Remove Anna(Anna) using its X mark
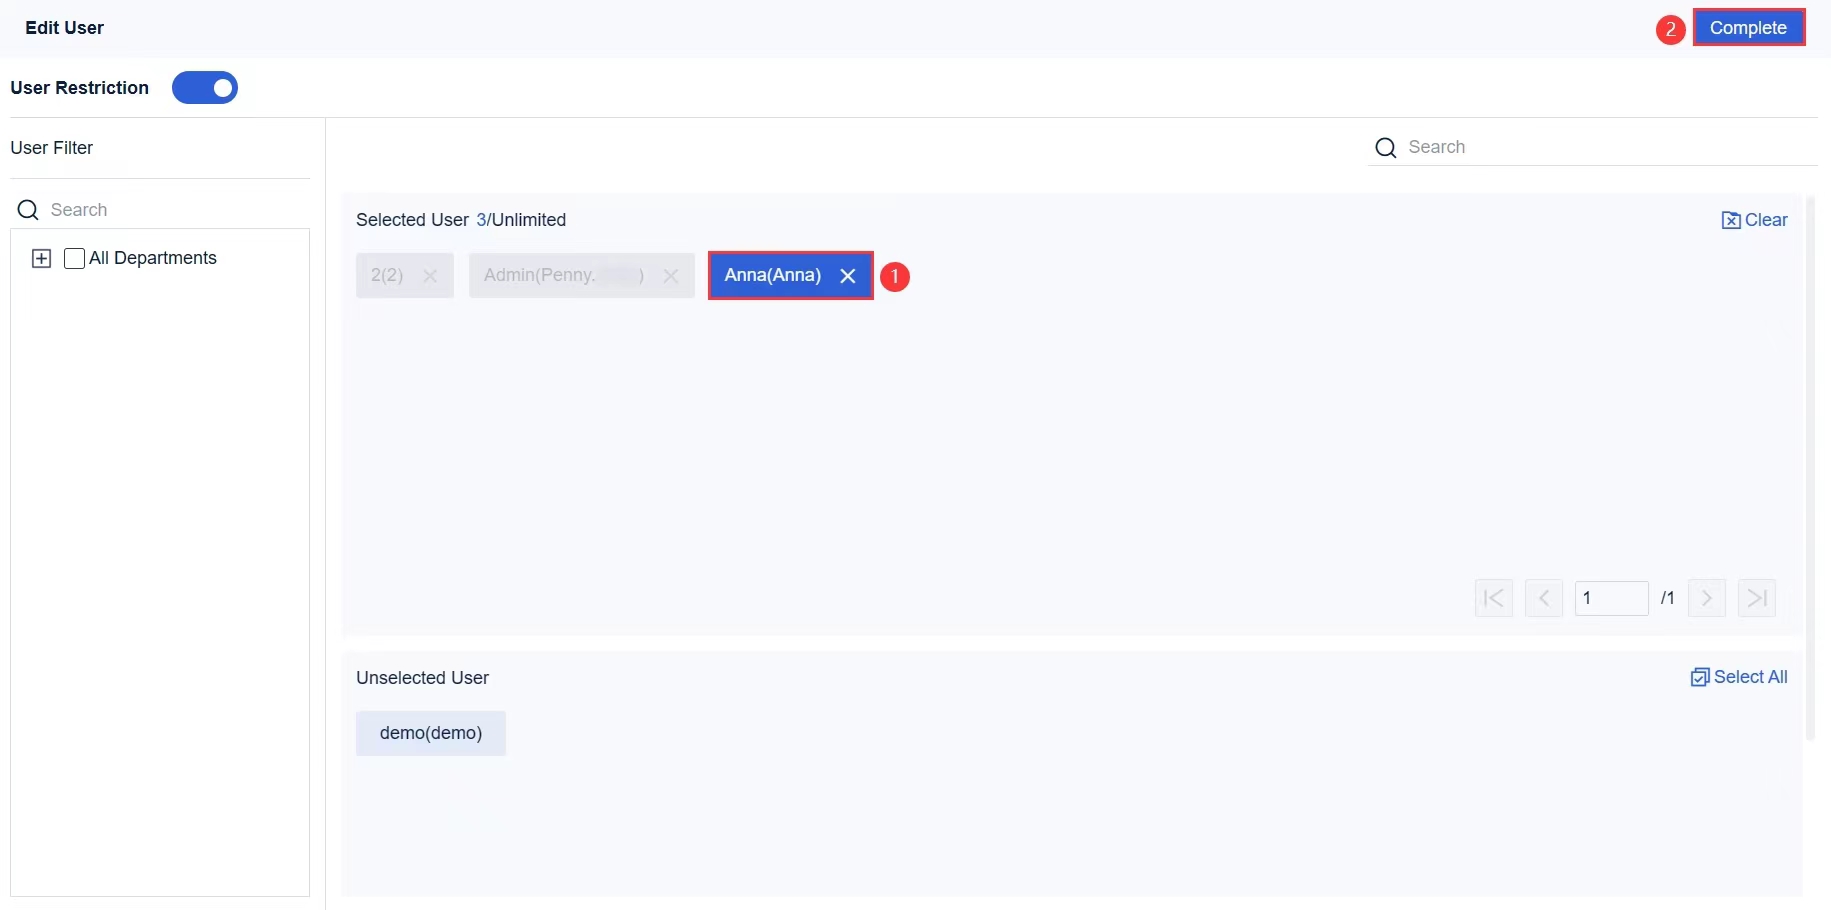This screenshot has height=910, width=1831. 848,276
